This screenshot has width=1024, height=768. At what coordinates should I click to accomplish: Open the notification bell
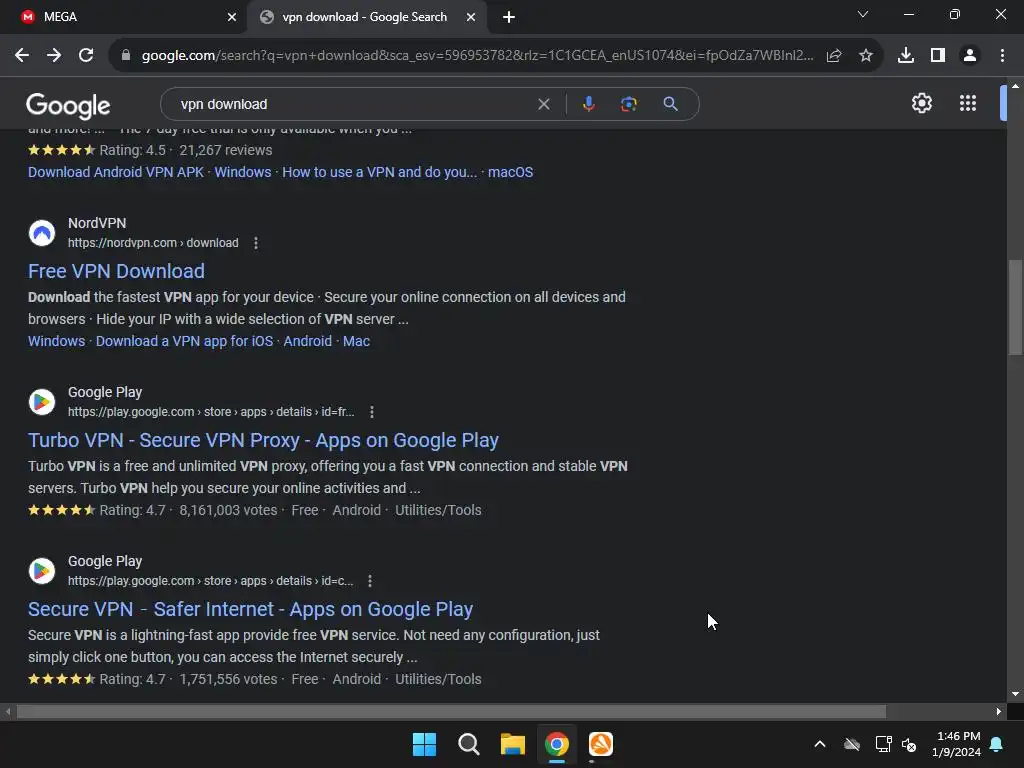(x=997, y=744)
